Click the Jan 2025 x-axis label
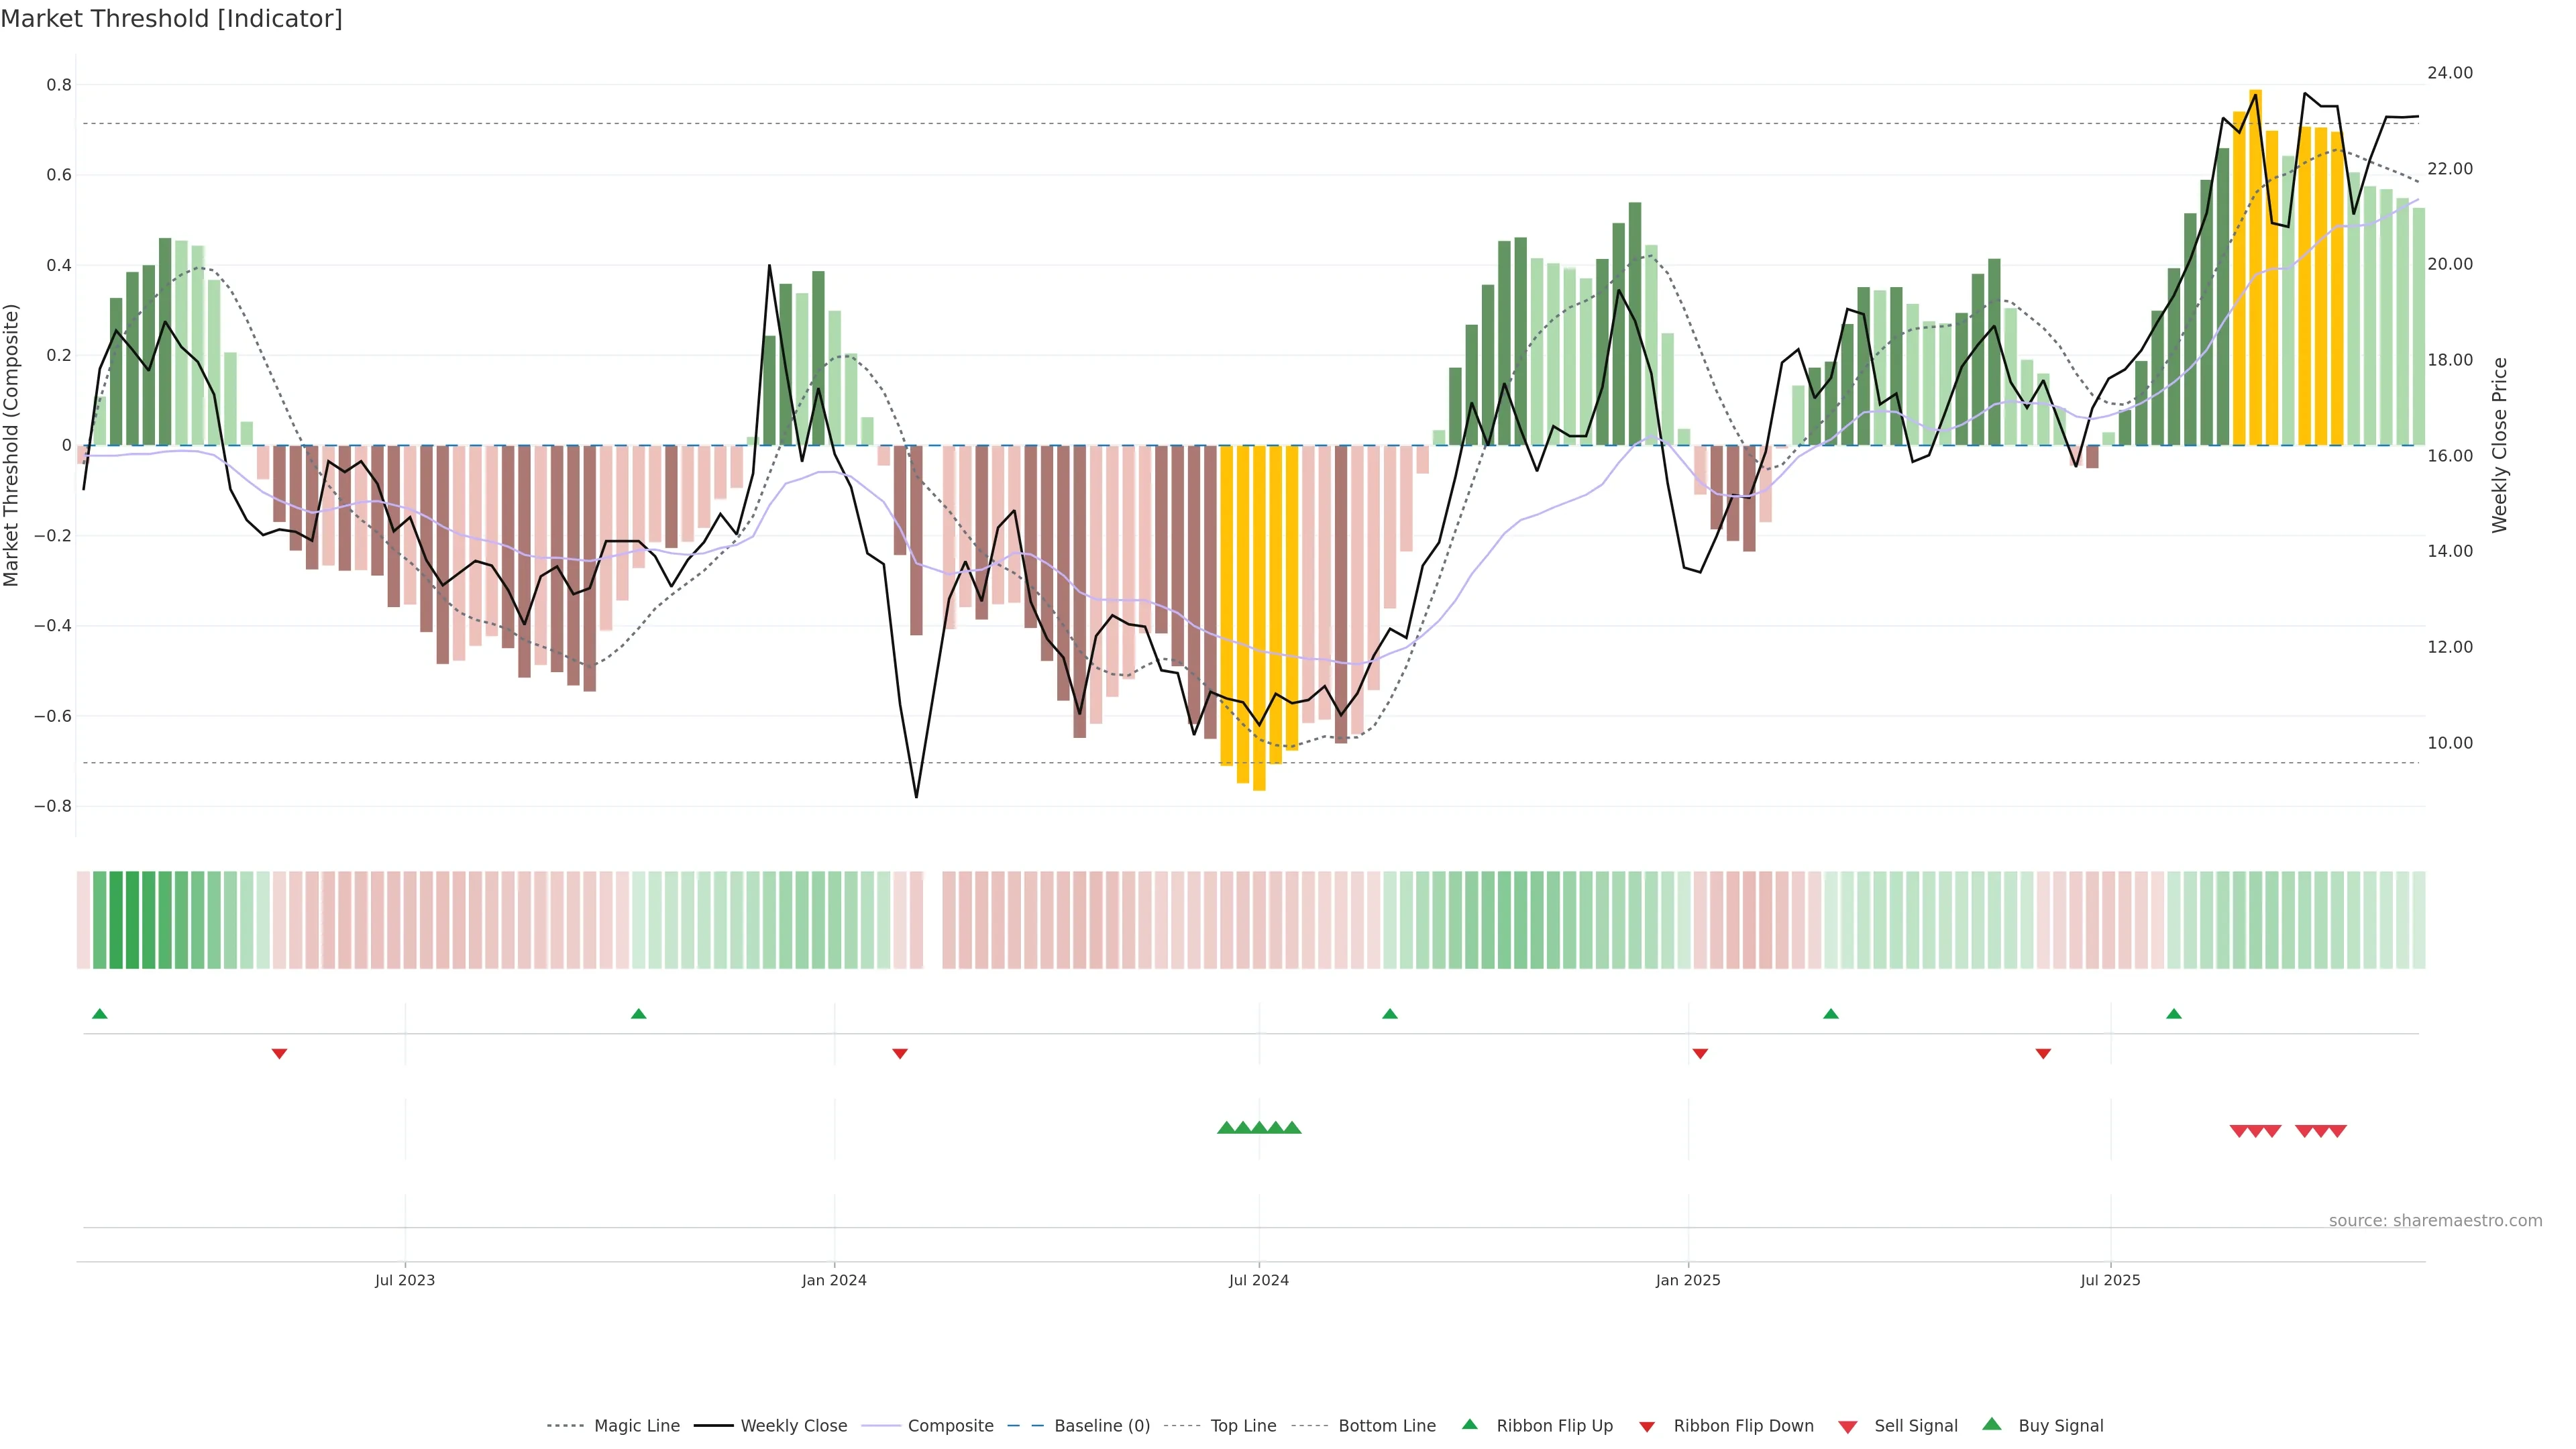This screenshot has height=1449, width=2576. tap(1687, 1280)
